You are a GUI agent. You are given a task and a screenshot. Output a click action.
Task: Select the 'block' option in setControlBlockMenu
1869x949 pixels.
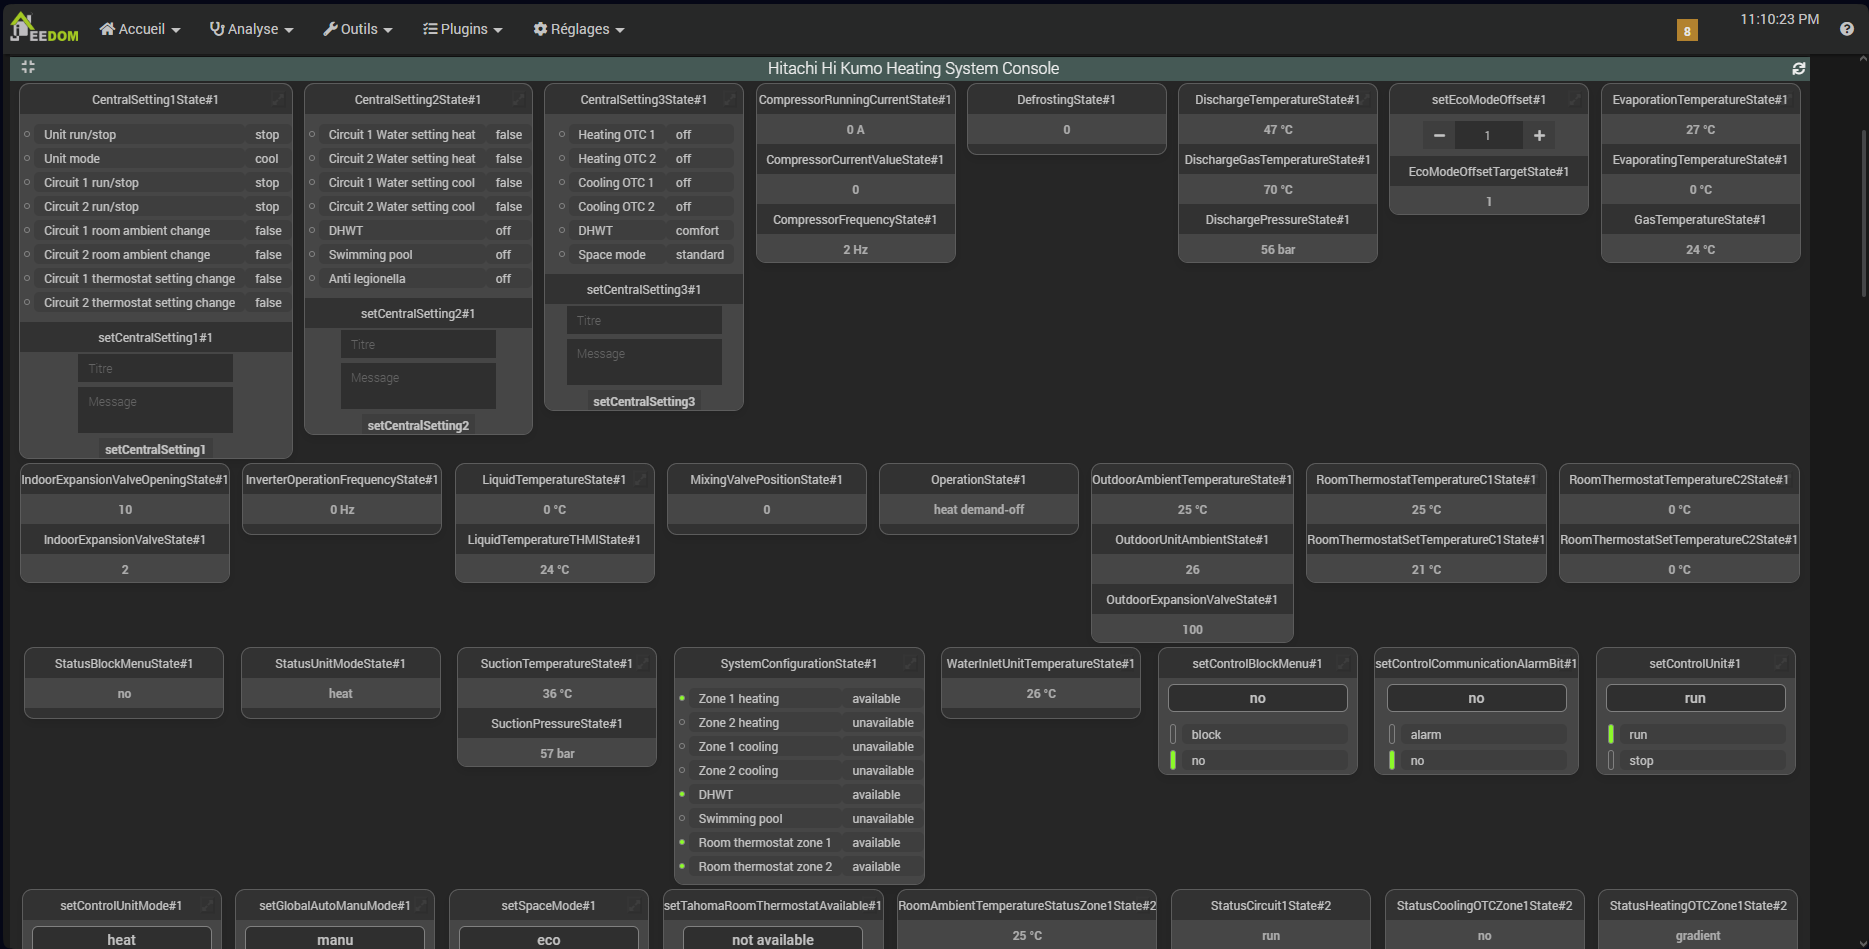click(1258, 734)
